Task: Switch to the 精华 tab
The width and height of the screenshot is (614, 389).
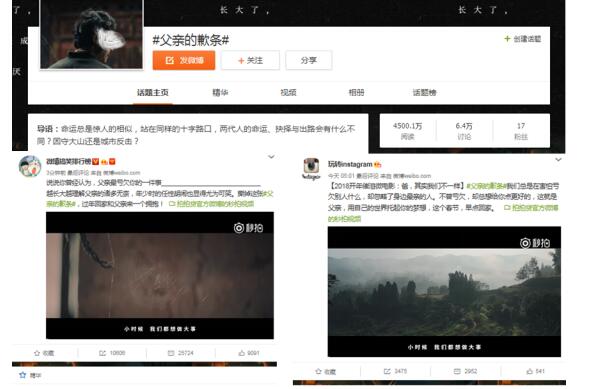Action: (x=220, y=93)
